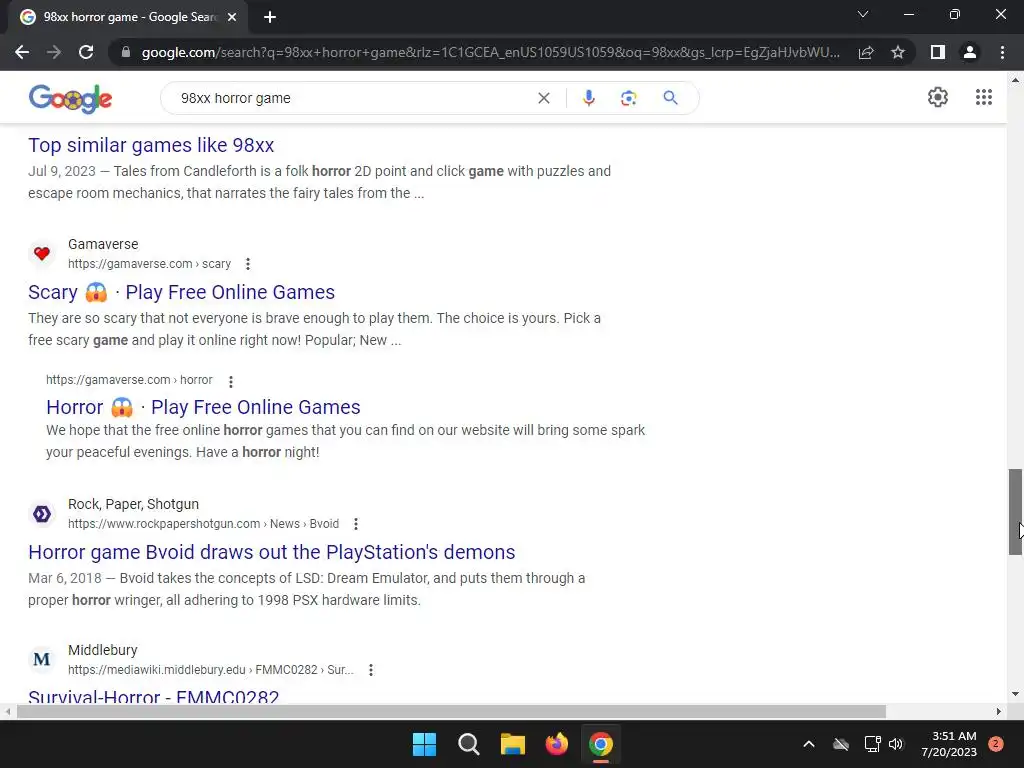Open Chrome three-dot menu

click(1002, 52)
